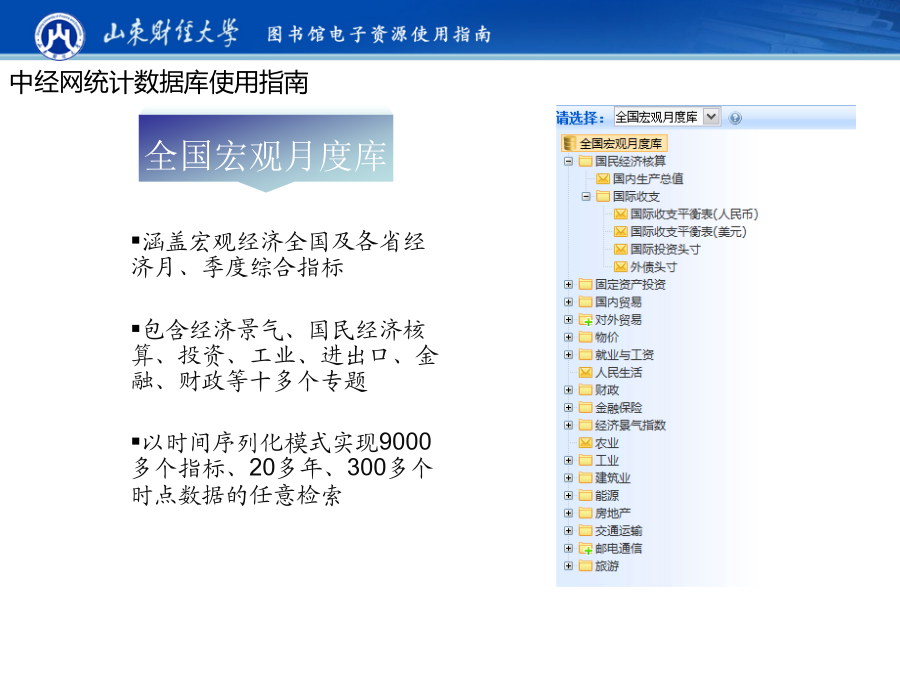Click the 金融保险 folder icon
The image size is (900, 675).
click(585, 408)
